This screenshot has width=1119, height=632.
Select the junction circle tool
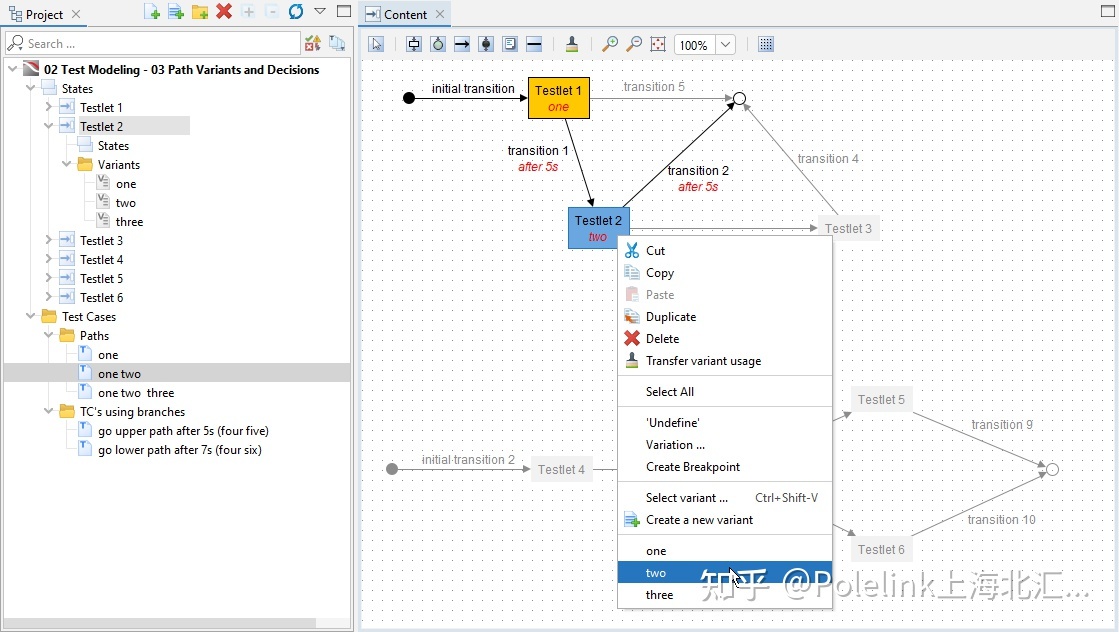[x=438, y=44]
